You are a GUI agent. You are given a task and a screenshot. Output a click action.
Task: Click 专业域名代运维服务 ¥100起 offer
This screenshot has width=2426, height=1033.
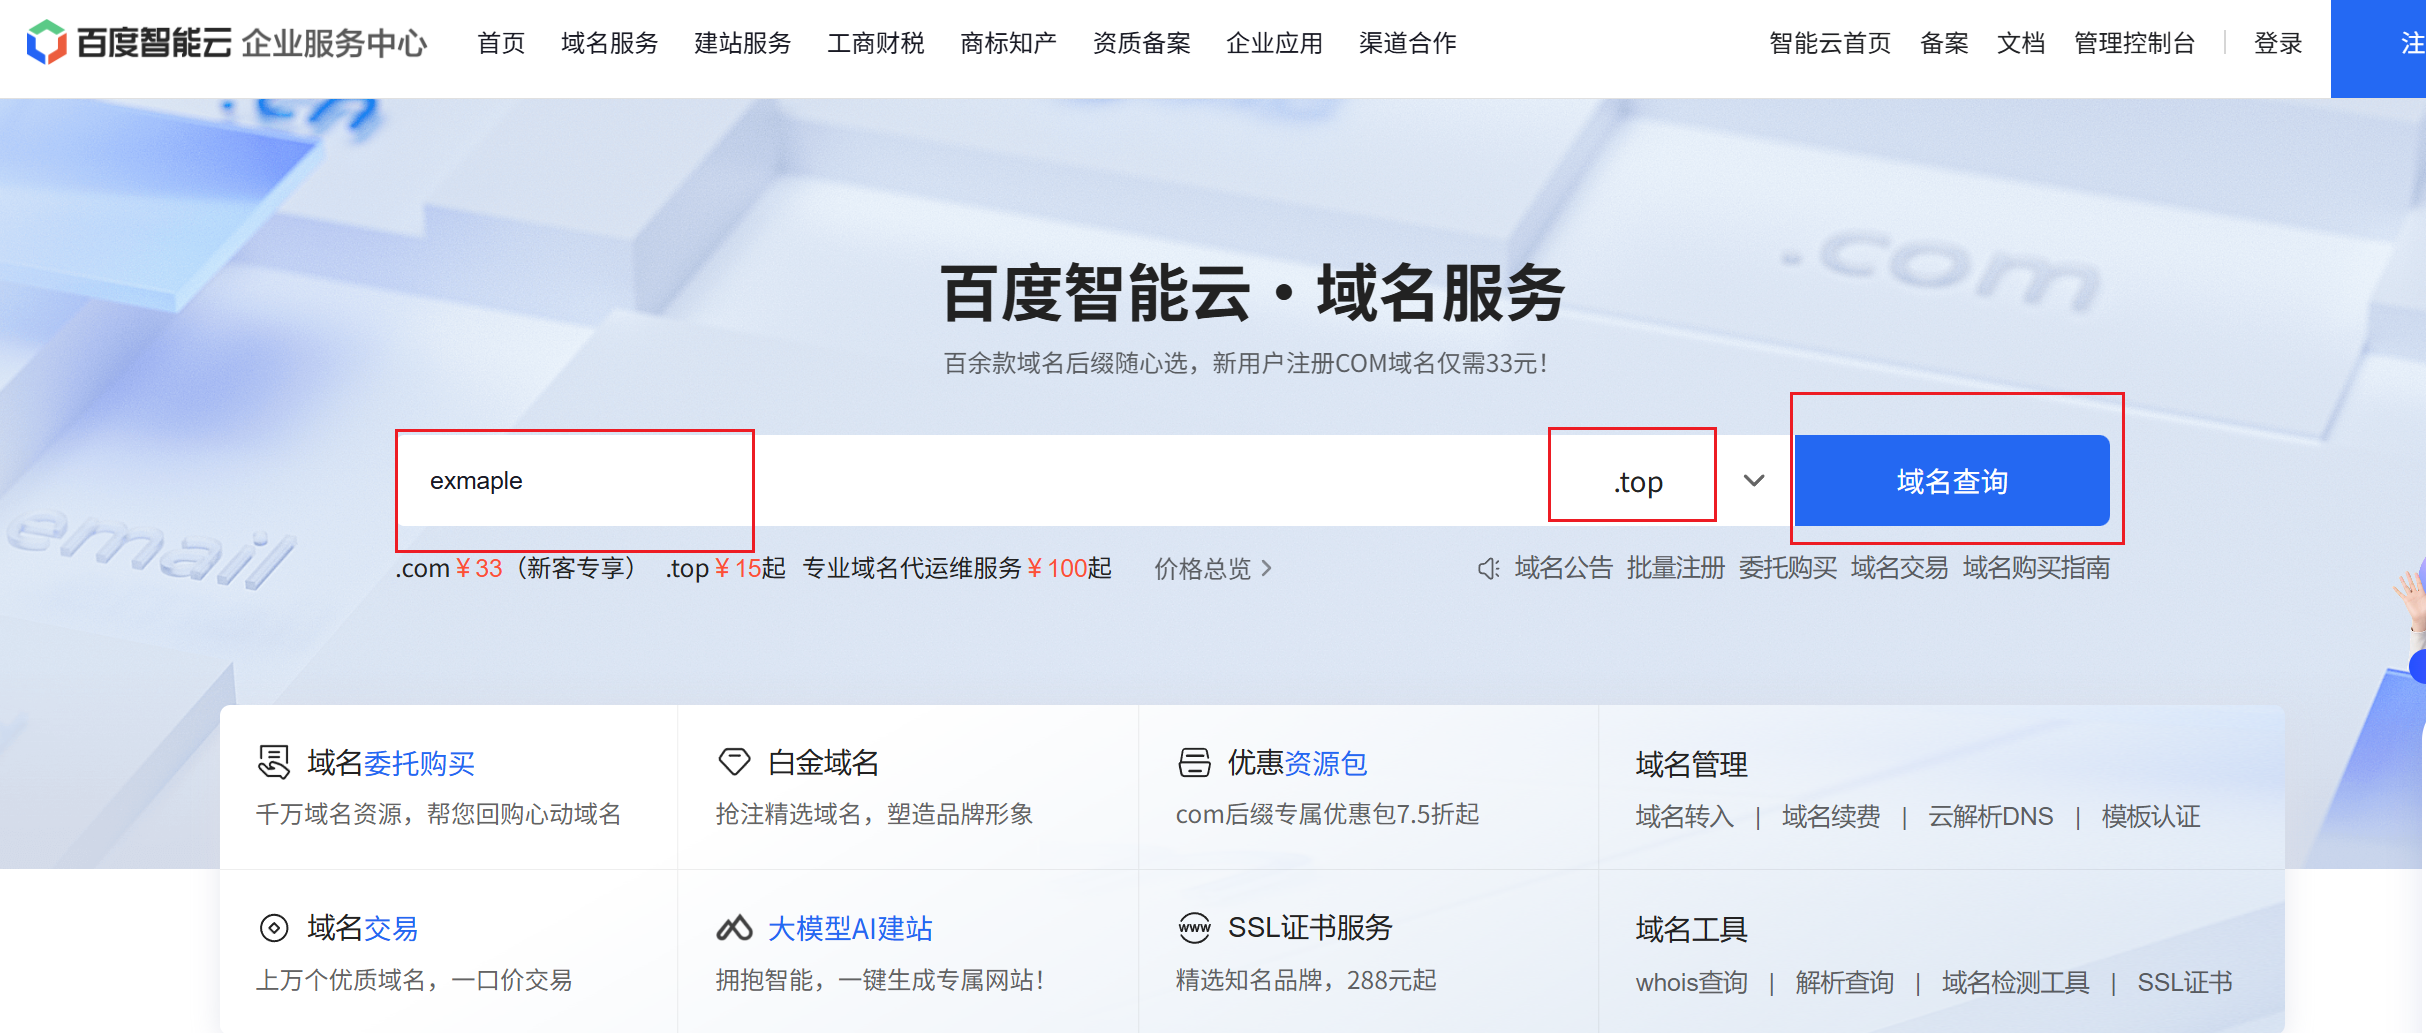point(957,568)
